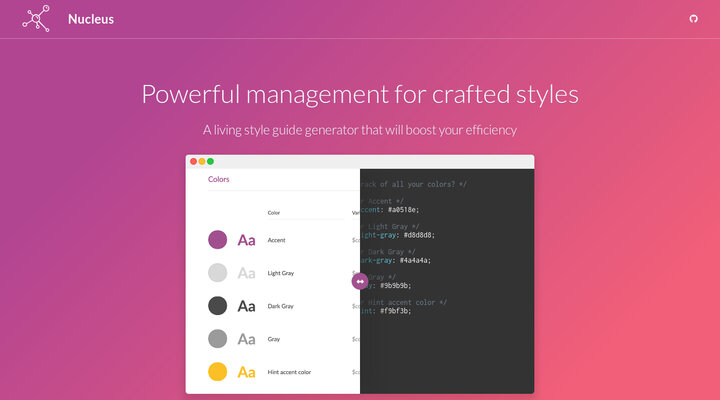Click the '#9b9b9b' code value
The height and width of the screenshot is (400, 720).
tap(394, 286)
